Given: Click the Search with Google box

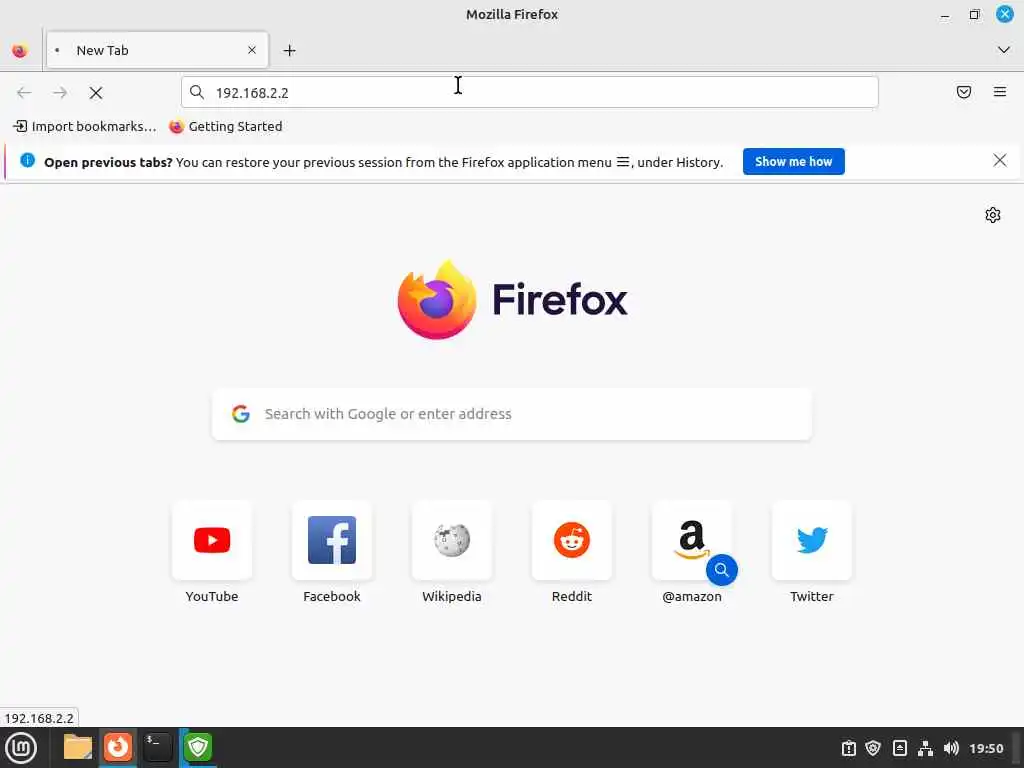Looking at the screenshot, I should (x=511, y=414).
